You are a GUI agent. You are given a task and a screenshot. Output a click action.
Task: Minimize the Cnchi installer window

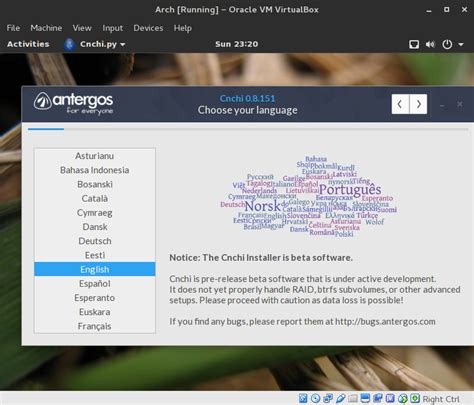click(442, 105)
